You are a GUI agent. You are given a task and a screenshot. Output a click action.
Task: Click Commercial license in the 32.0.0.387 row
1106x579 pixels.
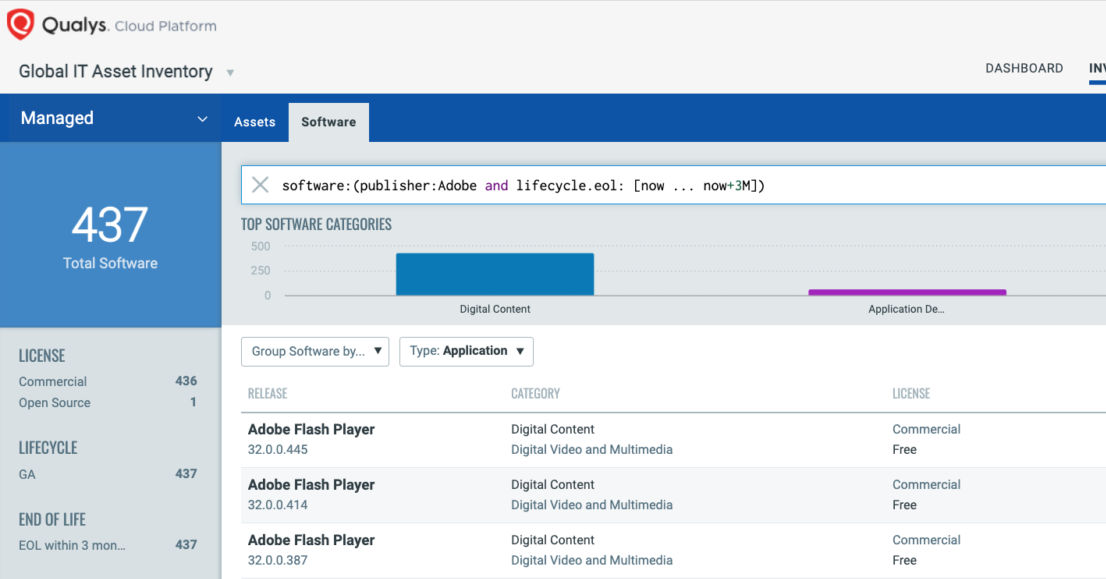(926, 540)
